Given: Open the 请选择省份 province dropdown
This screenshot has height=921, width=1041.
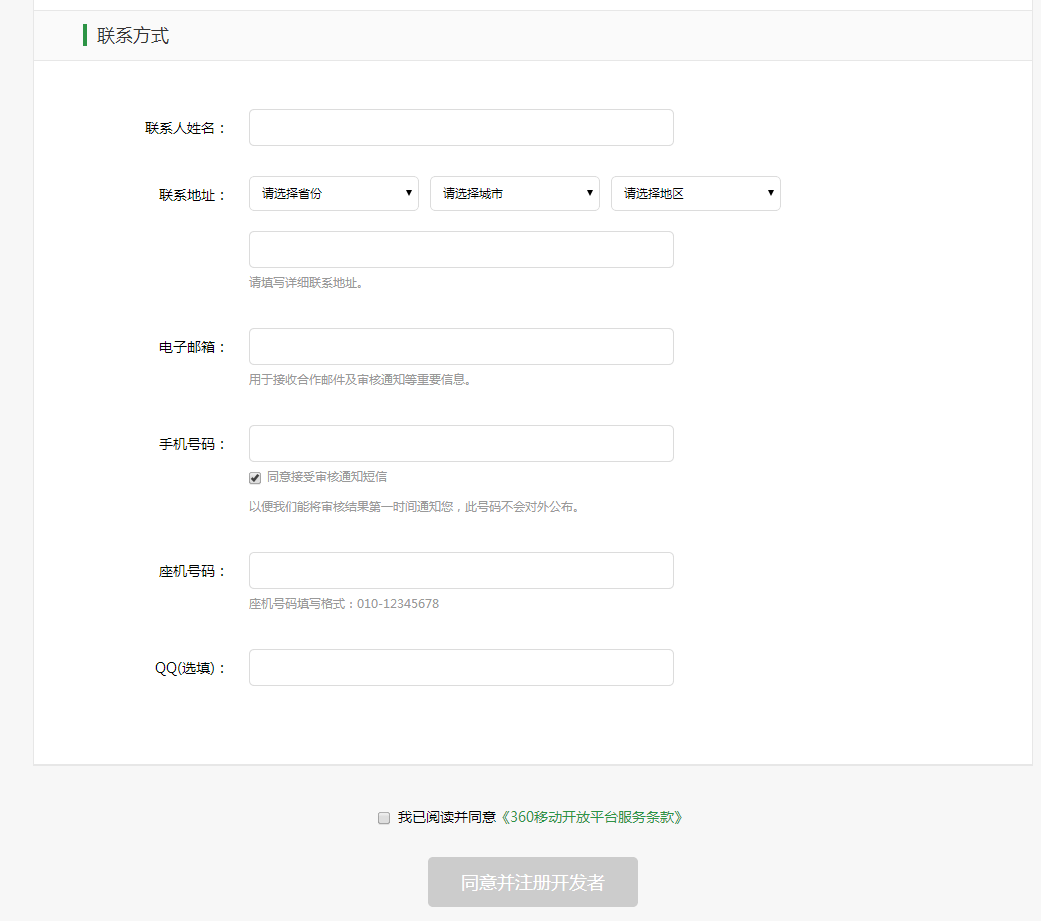Looking at the screenshot, I should [333, 193].
